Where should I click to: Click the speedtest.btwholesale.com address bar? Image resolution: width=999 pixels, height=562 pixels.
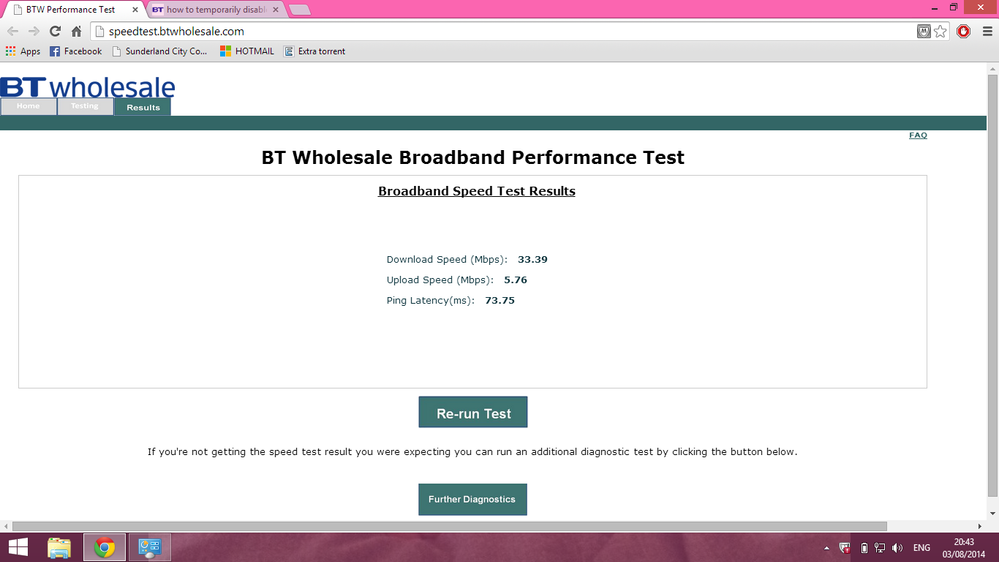503,31
